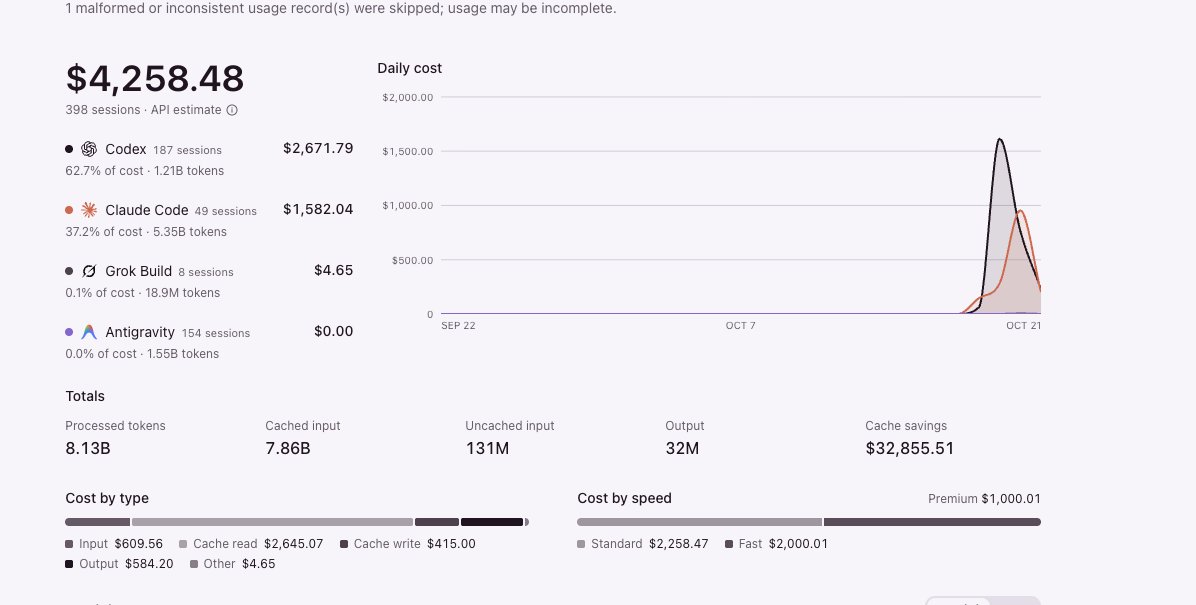
Task: Click the 'Daily cost' chart title
Action: coord(410,68)
